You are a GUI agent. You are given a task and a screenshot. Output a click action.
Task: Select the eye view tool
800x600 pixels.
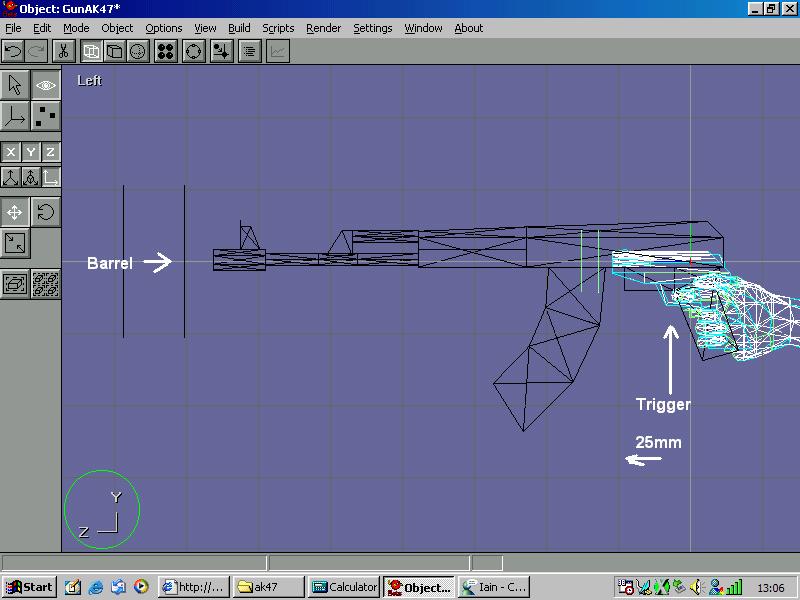(x=46, y=85)
